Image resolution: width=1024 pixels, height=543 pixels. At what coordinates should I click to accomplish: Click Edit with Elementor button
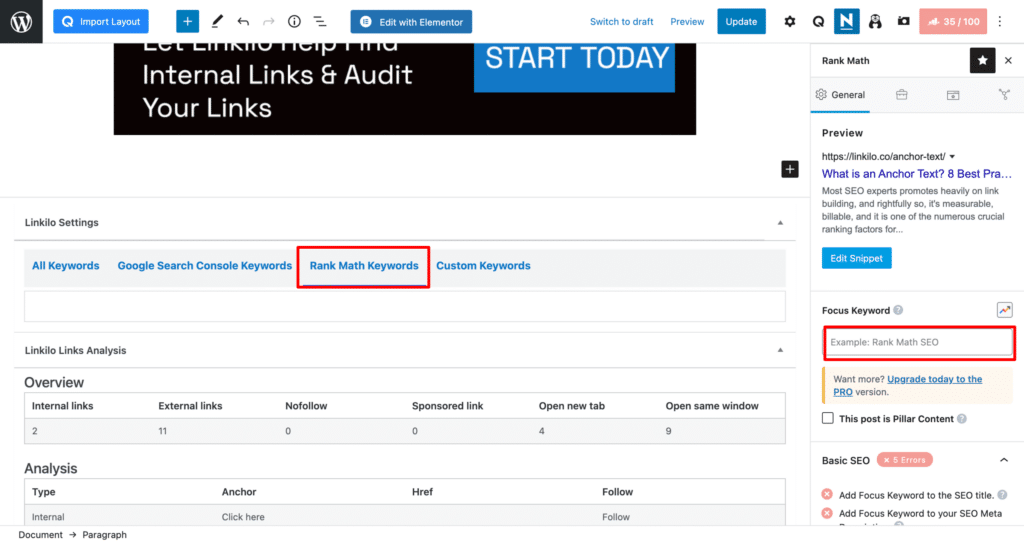[x=411, y=22]
